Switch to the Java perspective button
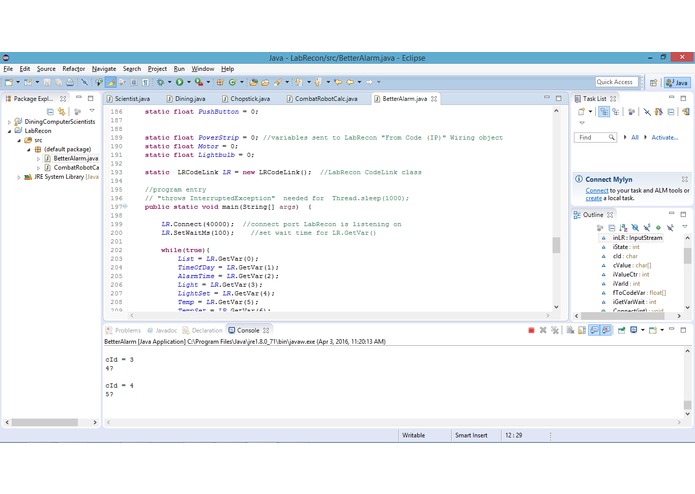This screenshot has height=494, width=695. (x=677, y=82)
